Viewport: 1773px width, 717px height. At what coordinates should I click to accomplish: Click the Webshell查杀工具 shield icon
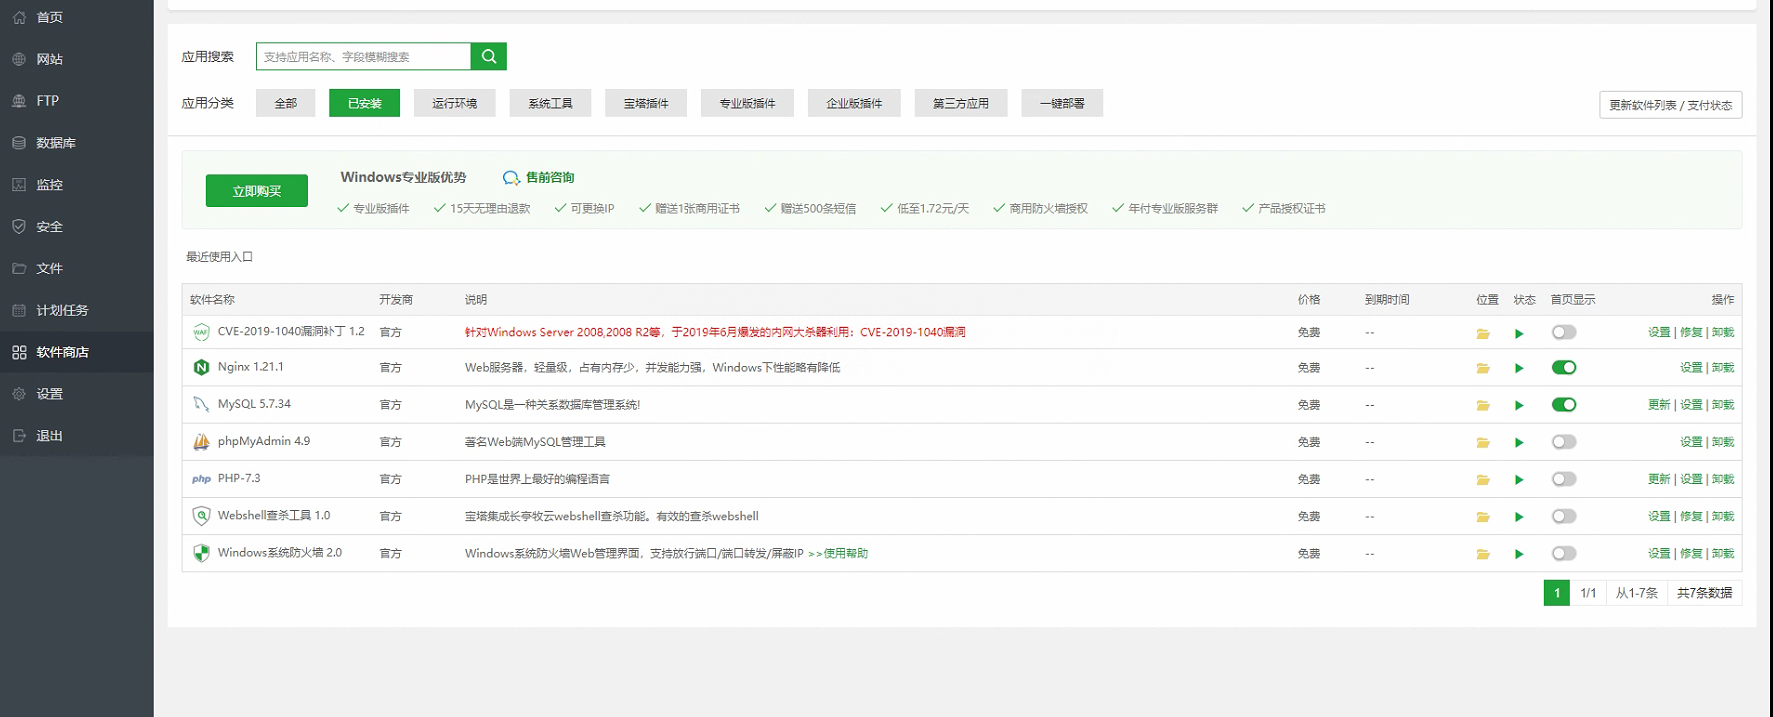pos(201,516)
